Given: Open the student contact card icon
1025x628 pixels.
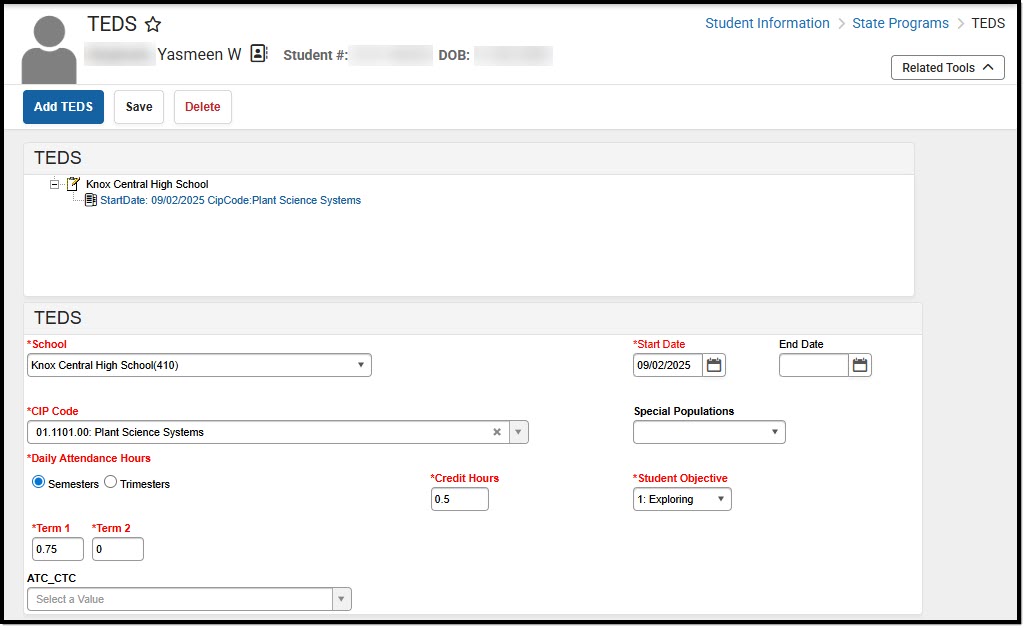Looking at the screenshot, I should tap(259, 54).
